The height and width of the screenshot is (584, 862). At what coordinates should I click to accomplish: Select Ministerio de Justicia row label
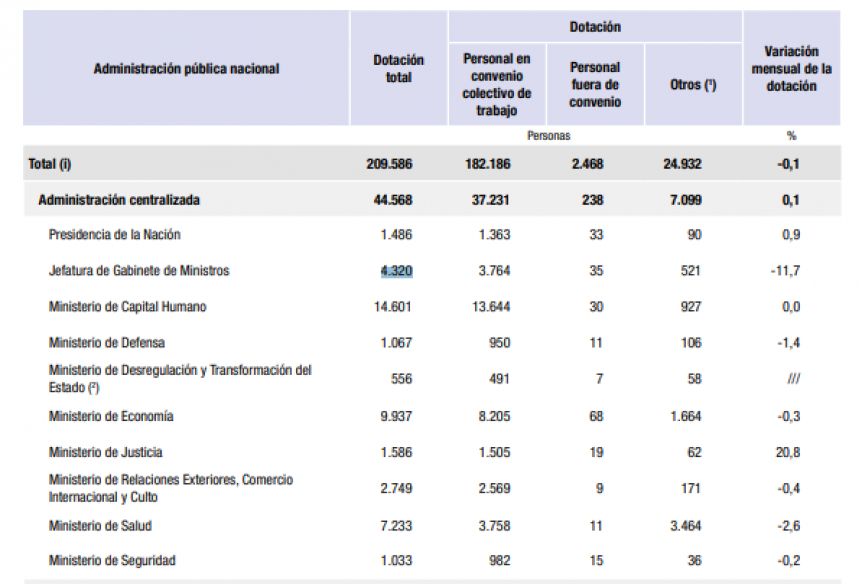point(106,453)
